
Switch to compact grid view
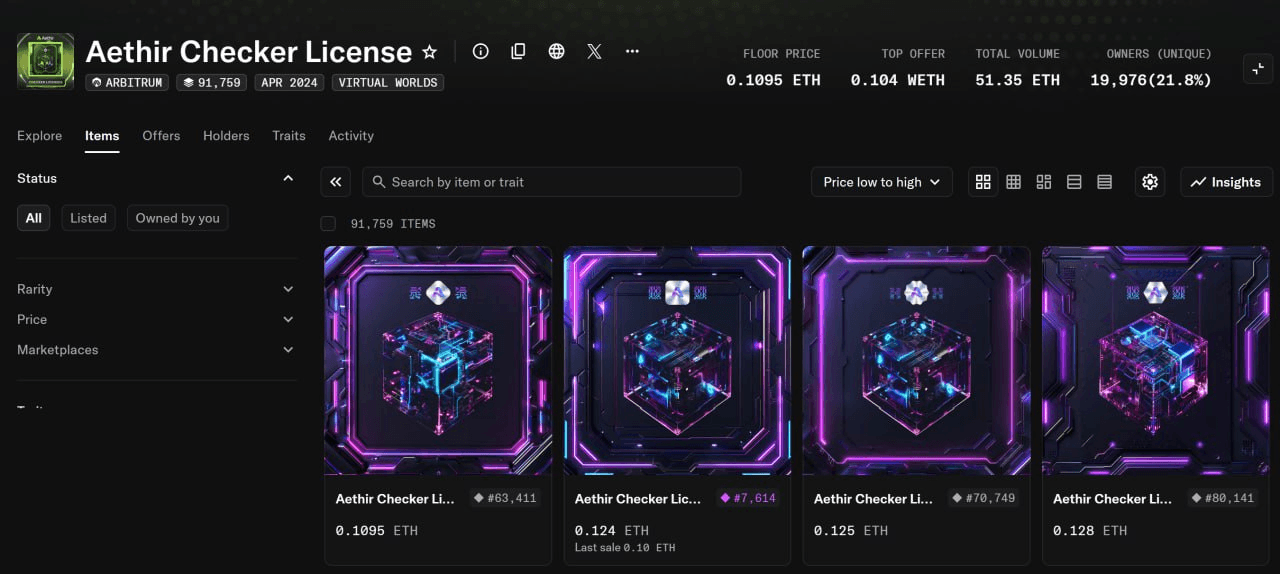coord(1013,182)
